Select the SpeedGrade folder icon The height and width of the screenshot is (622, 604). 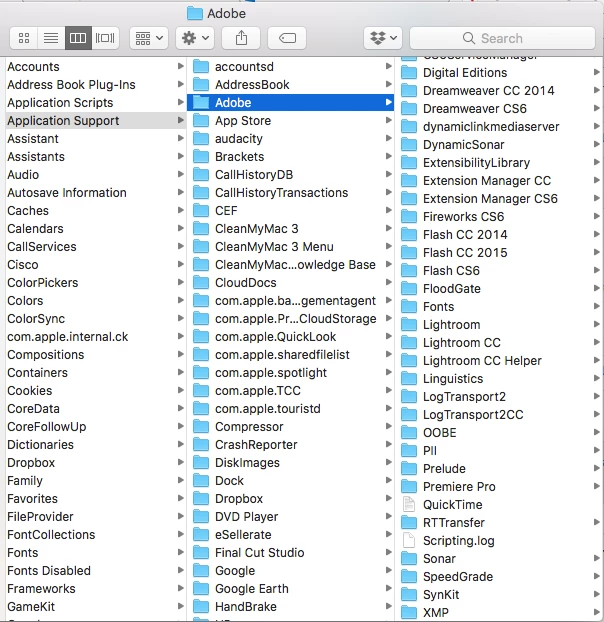pyautogui.click(x=409, y=577)
